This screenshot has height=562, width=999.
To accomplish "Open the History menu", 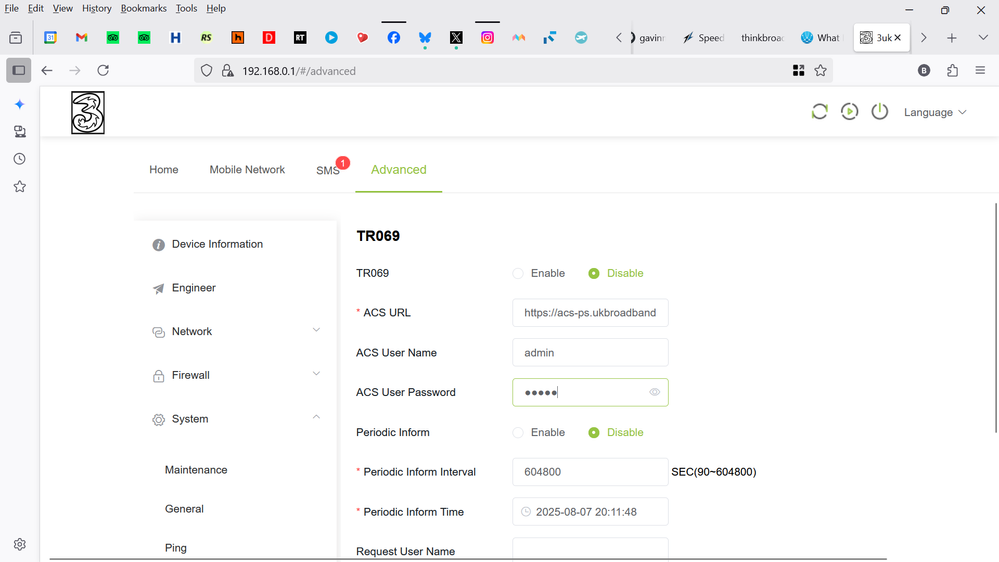I will 96,8.
